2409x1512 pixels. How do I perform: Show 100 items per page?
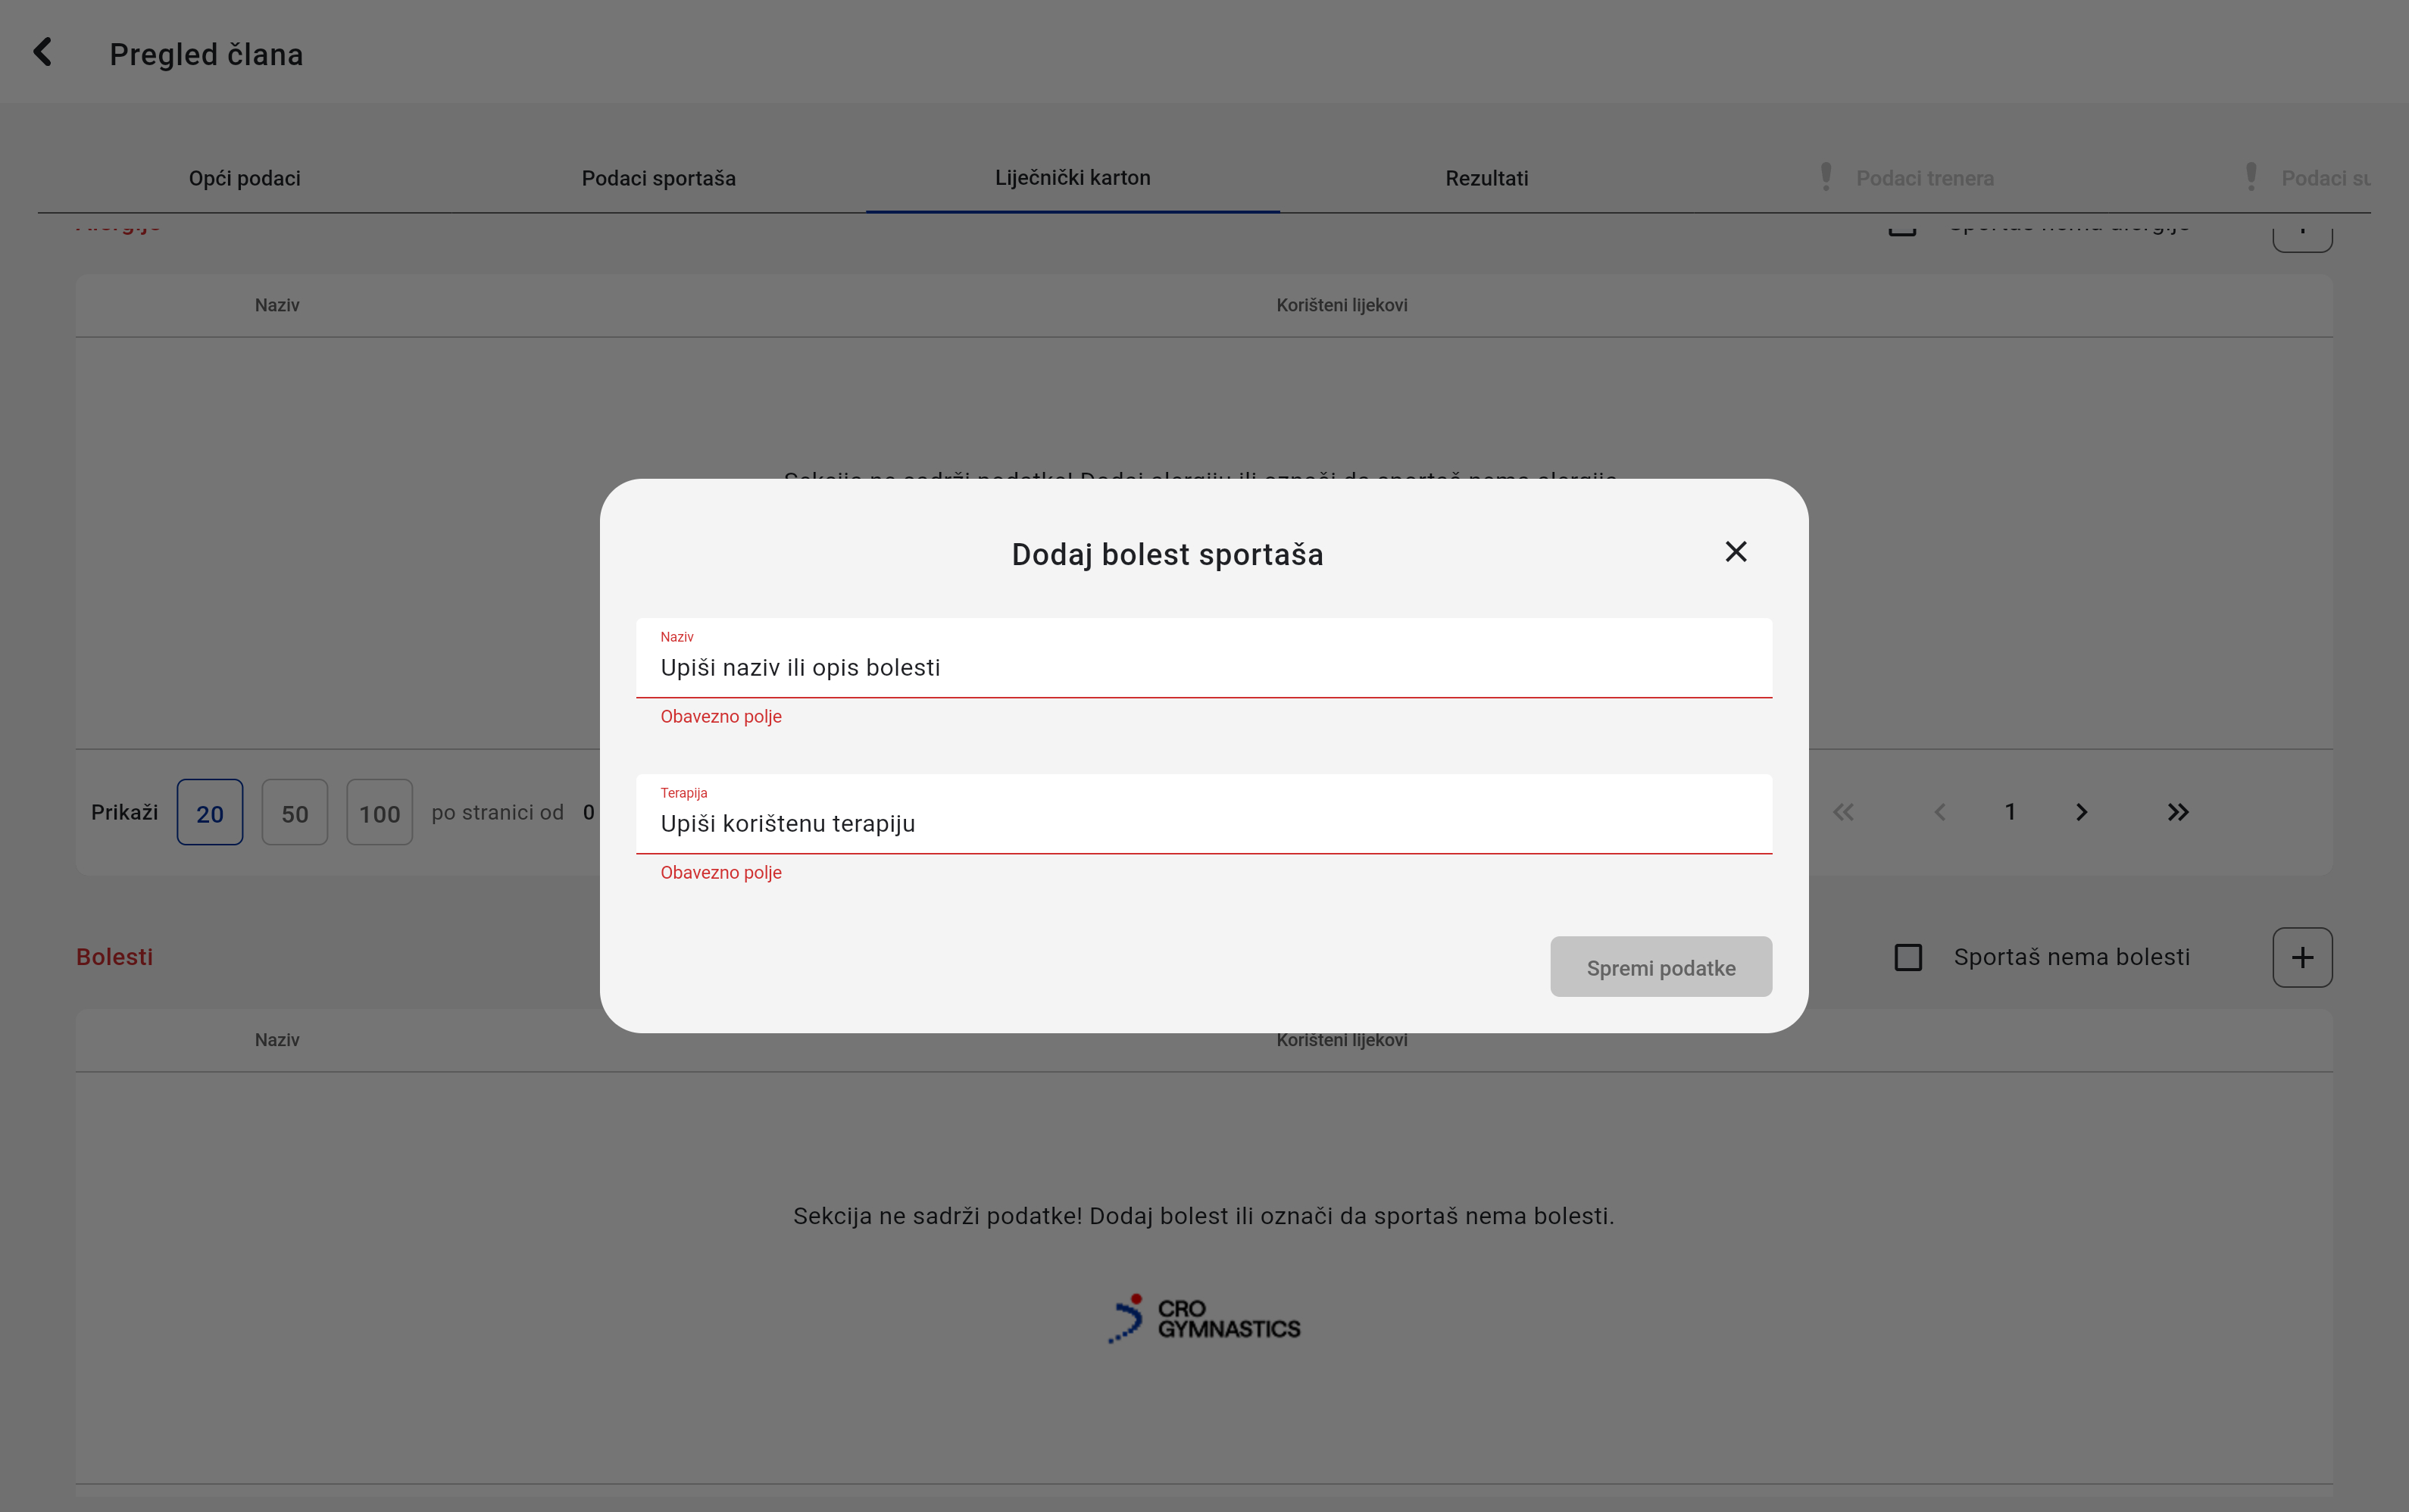379,812
